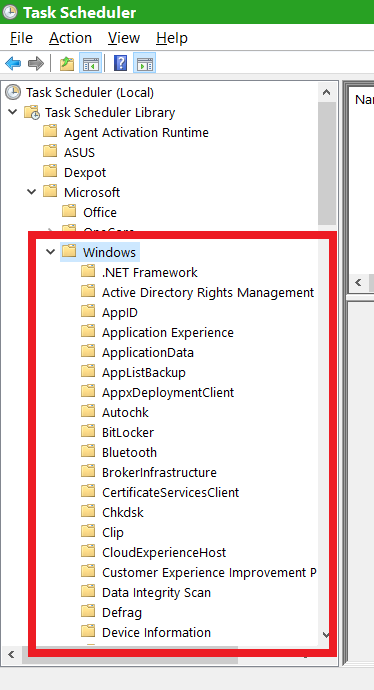This screenshot has width=374, height=690.
Task: Click tree pane horizontal scroll left arrow
Action: pyautogui.click(x=11, y=654)
